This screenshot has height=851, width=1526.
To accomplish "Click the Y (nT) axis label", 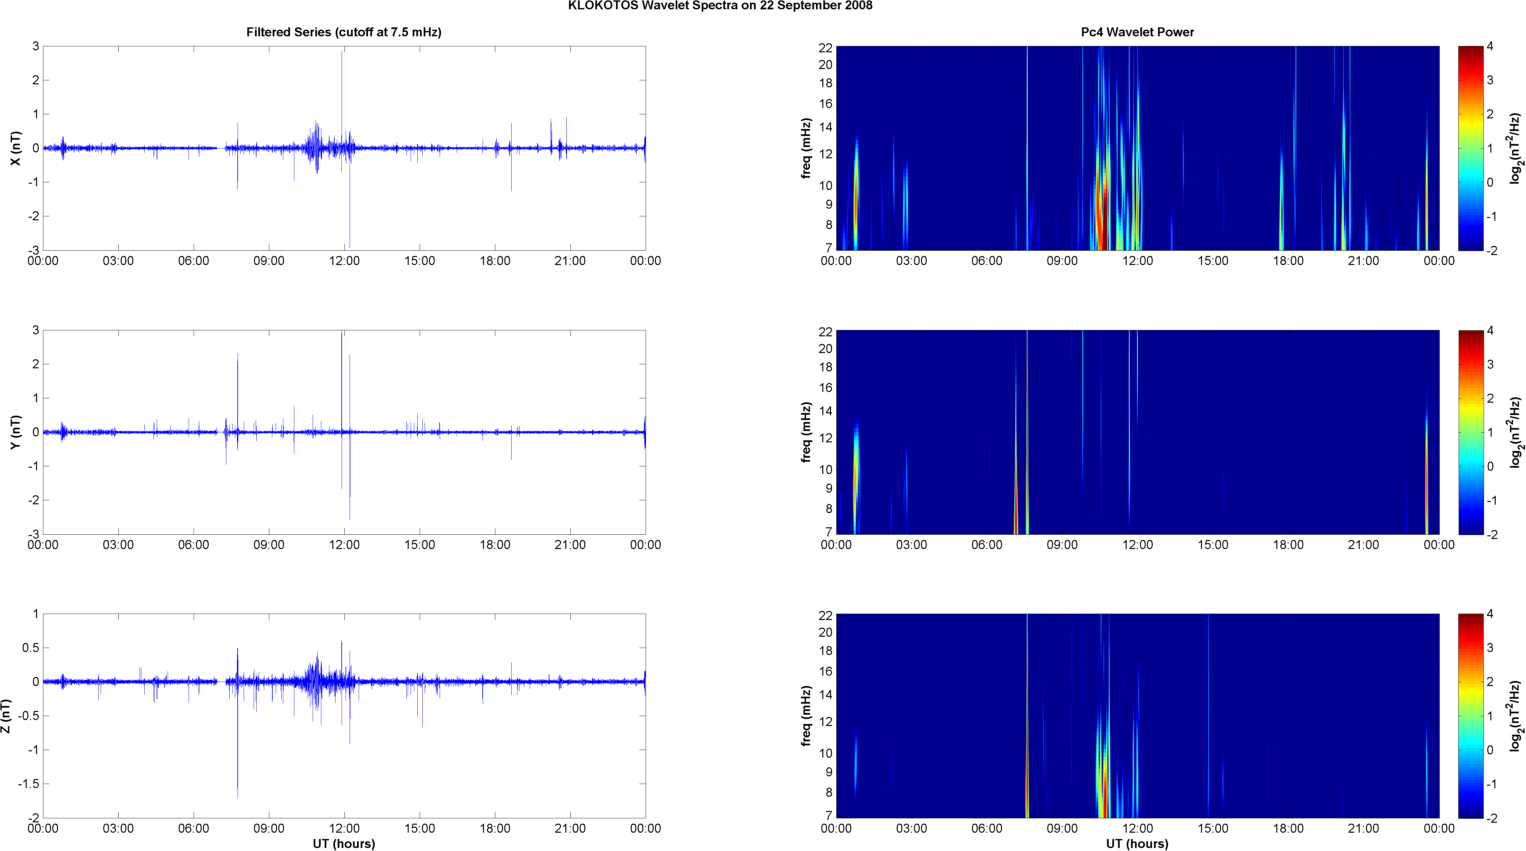I will [15, 432].
